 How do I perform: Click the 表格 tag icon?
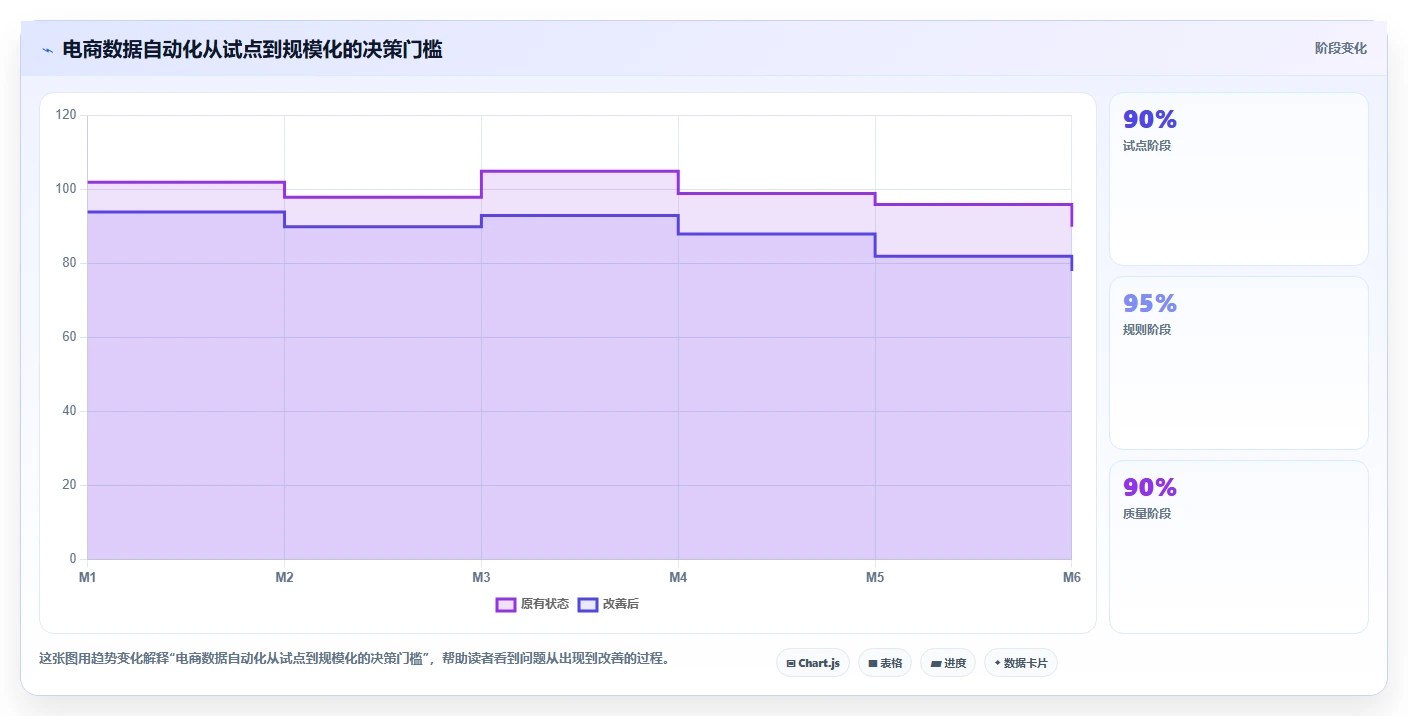tap(873, 663)
